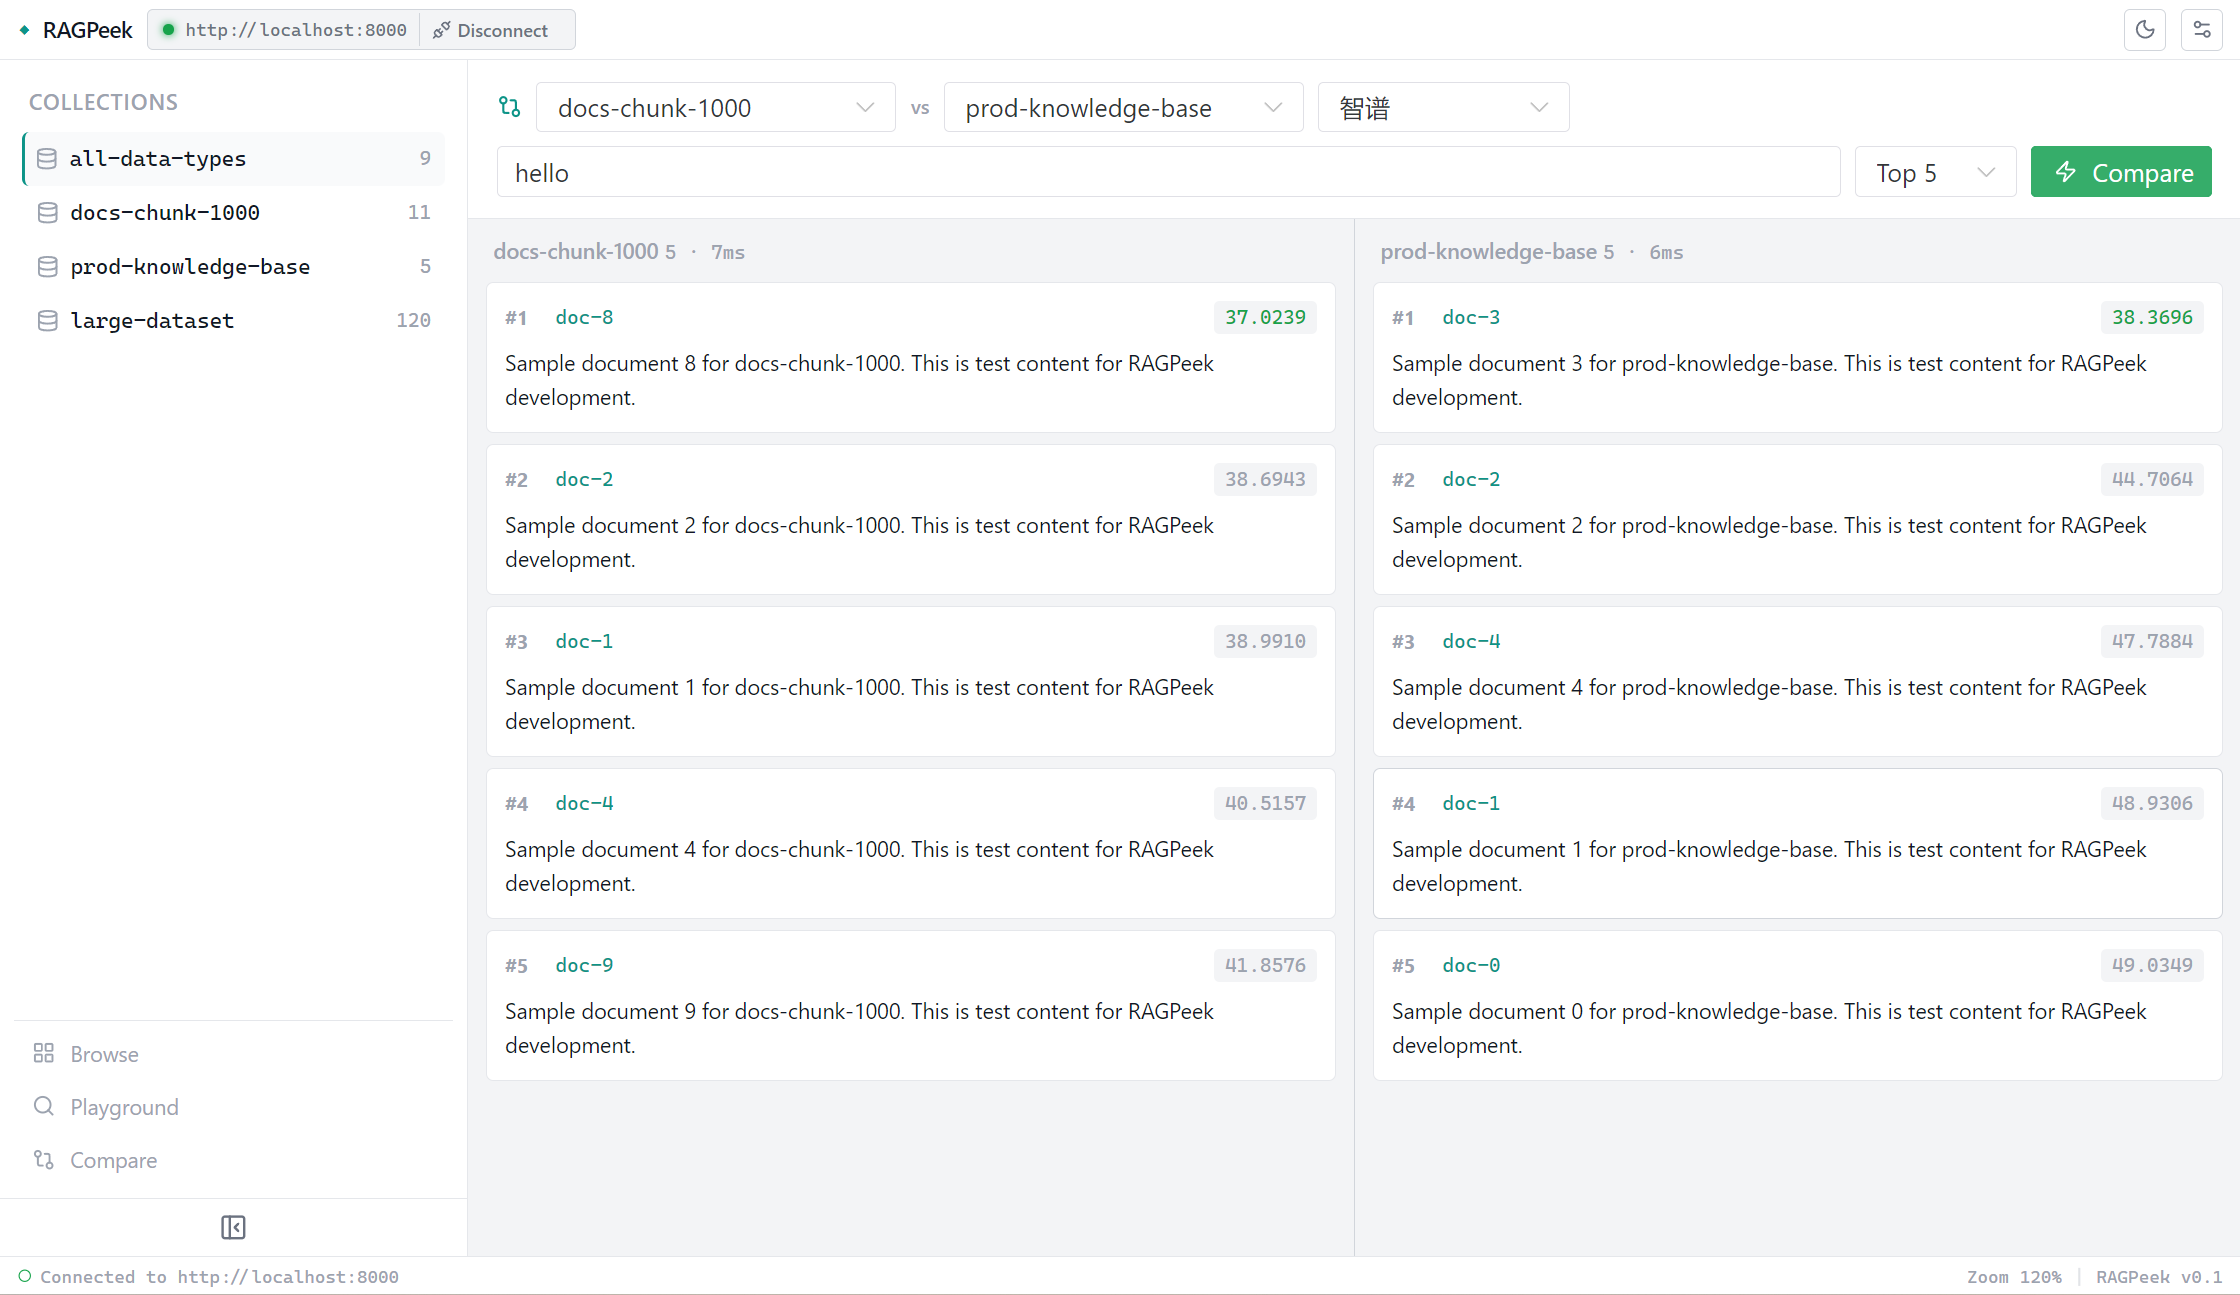Click the Browse grid icon
Image resolution: width=2240 pixels, height=1295 pixels.
tap(44, 1053)
